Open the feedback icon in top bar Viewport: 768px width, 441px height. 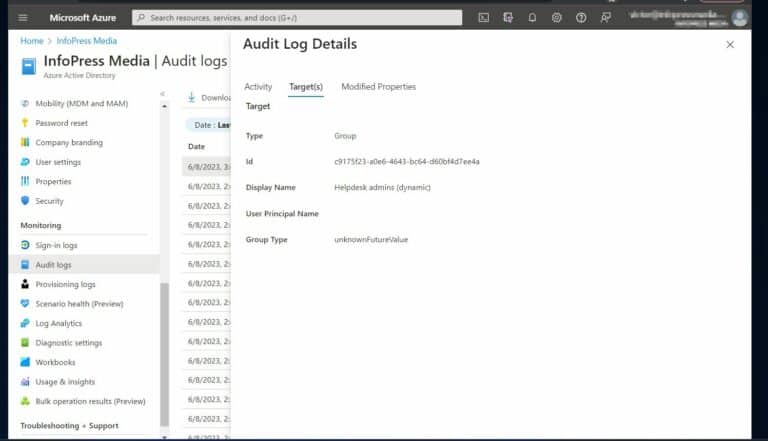[605, 18]
